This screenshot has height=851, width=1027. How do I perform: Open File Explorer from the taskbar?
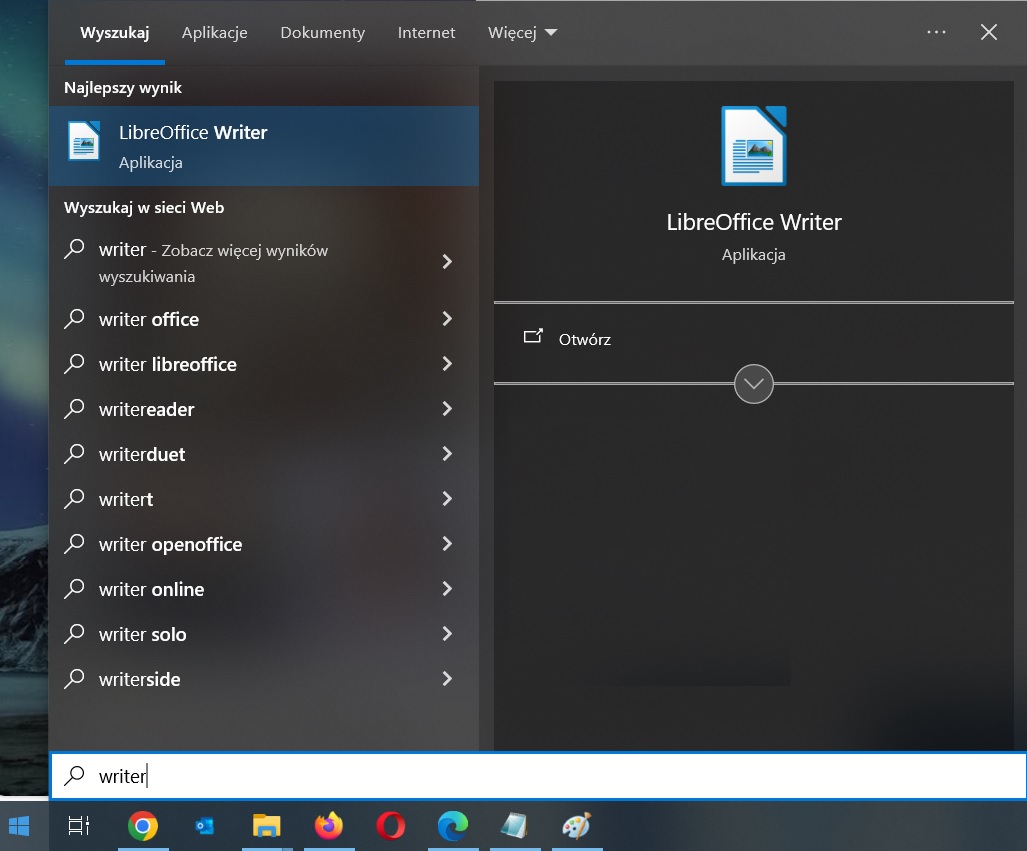[266, 826]
